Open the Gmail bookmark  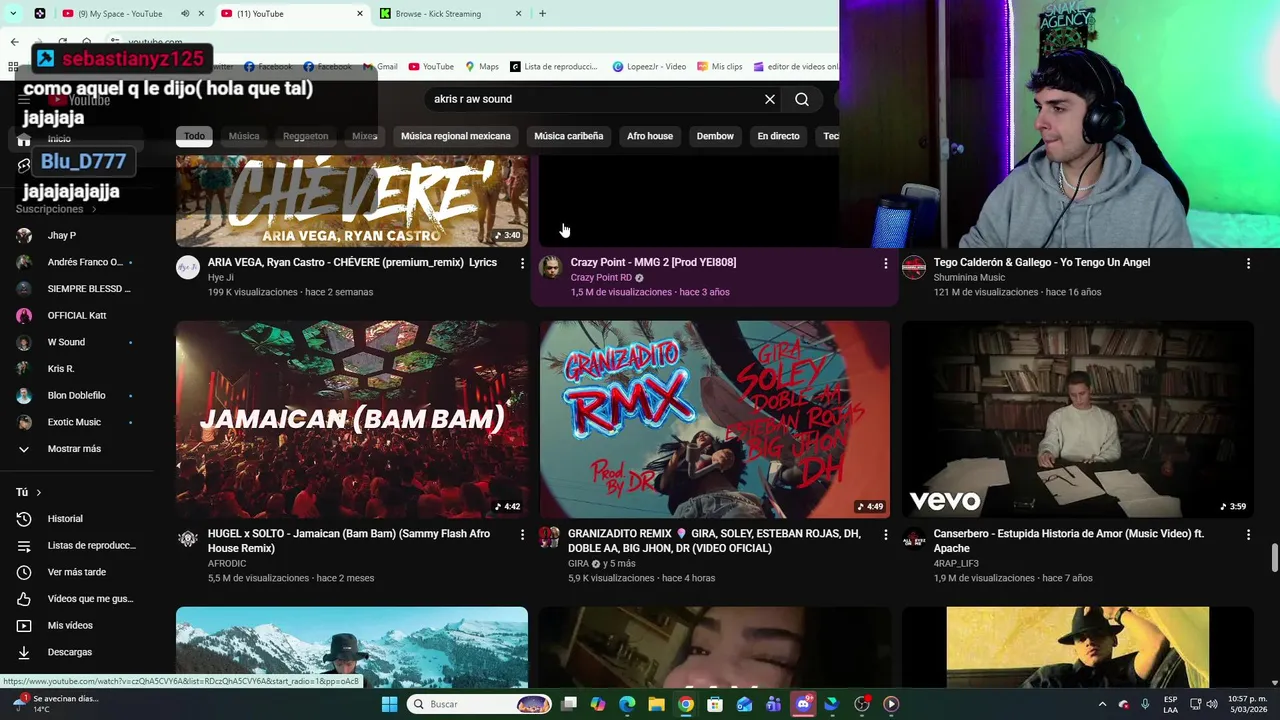pyautogui.click(x=380, y=67)
